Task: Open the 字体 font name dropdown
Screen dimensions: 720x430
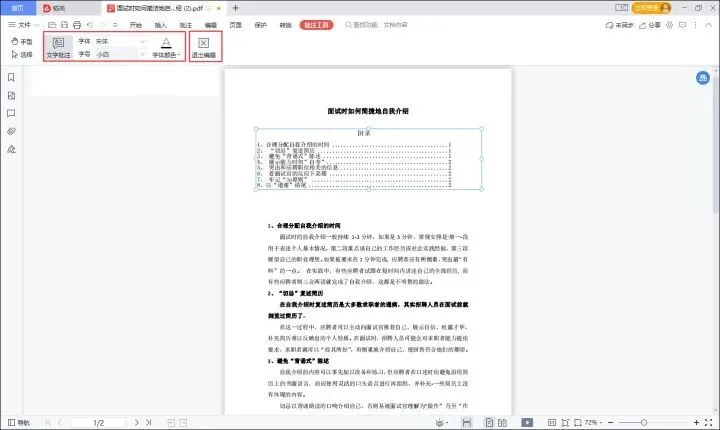Action: 121,41
